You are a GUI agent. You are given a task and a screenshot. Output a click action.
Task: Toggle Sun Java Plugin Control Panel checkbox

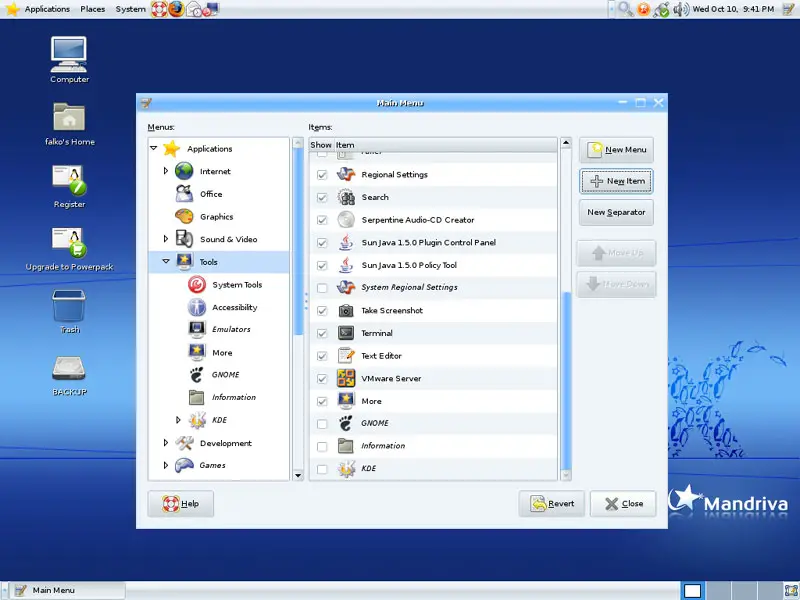[322, 243]
